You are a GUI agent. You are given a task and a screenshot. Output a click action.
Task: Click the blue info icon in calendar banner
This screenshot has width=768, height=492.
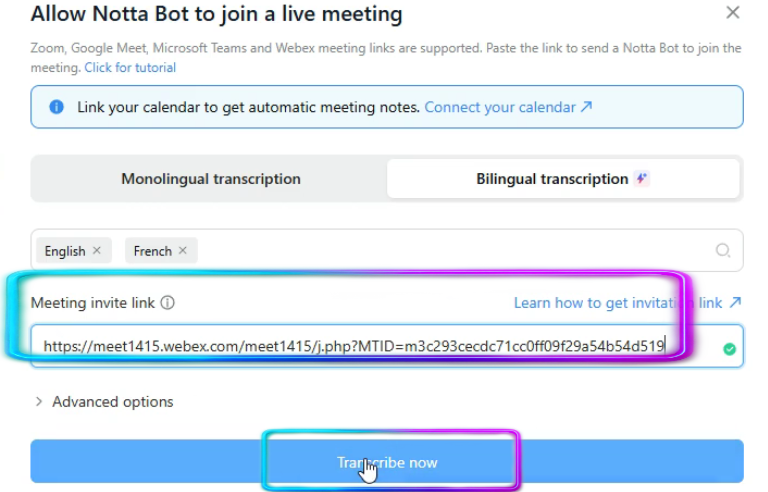click(57, 107)
